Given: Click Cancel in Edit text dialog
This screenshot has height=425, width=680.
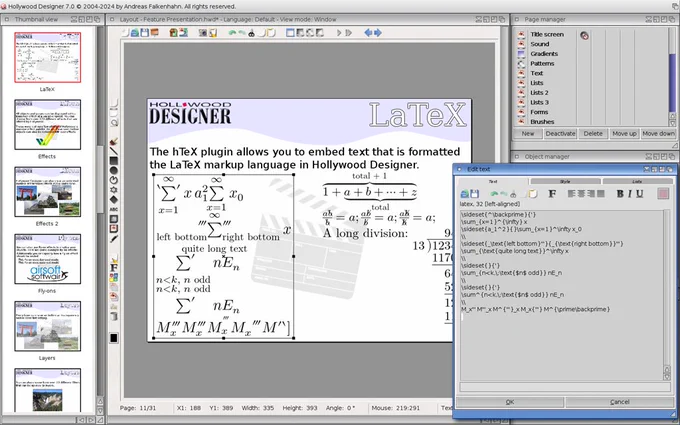Looking at the screenshot, I should 619,402.
